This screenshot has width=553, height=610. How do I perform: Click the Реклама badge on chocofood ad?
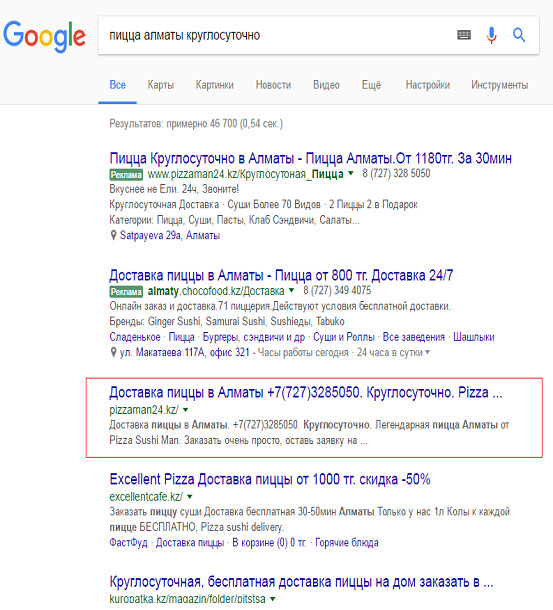click(x=126, y=291)
